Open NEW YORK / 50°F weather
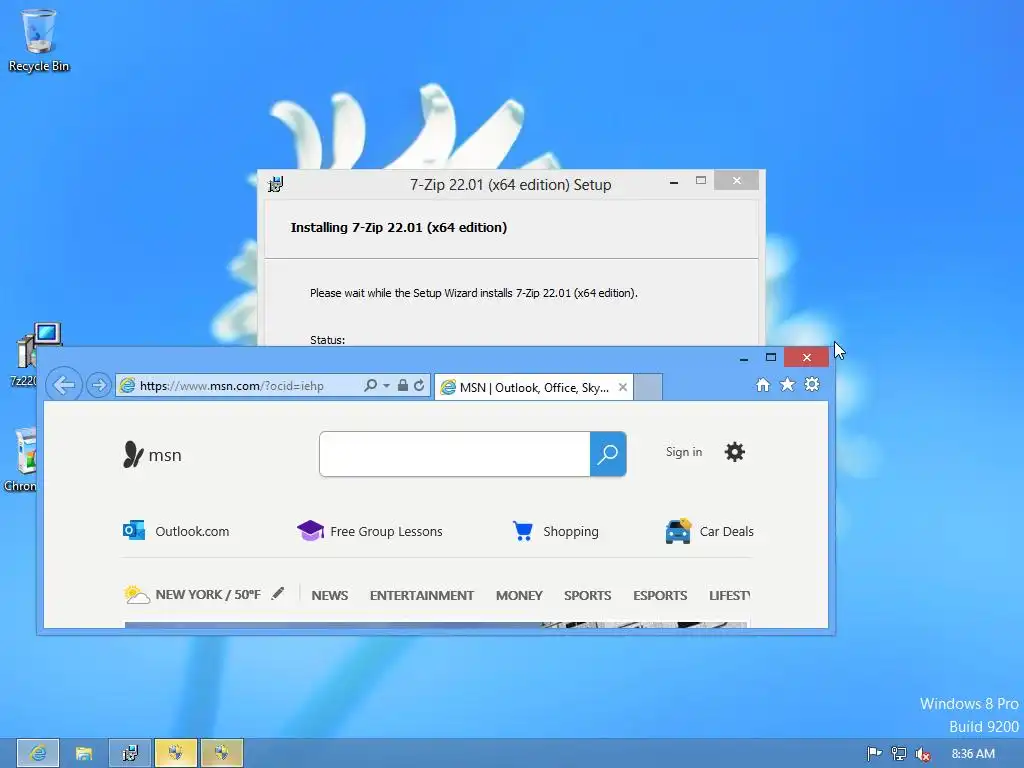Image resolution: width=1024 pixels, height=768 pixels. [x=208, y=595]
